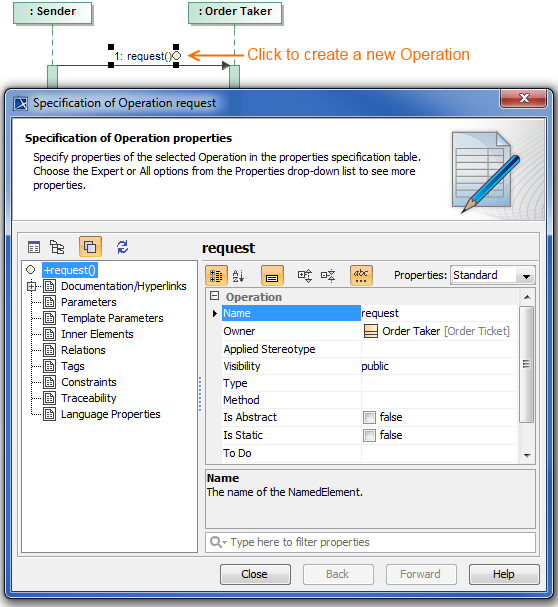Screen dimensions: 558x607
Task: Open the Relations tree item
Action: click(83, 350)
